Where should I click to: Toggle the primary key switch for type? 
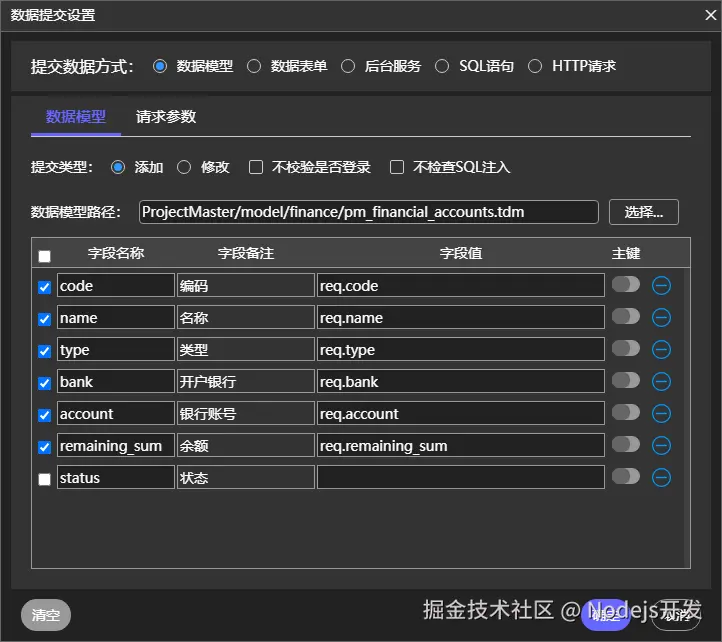click(x=626, y=349)
